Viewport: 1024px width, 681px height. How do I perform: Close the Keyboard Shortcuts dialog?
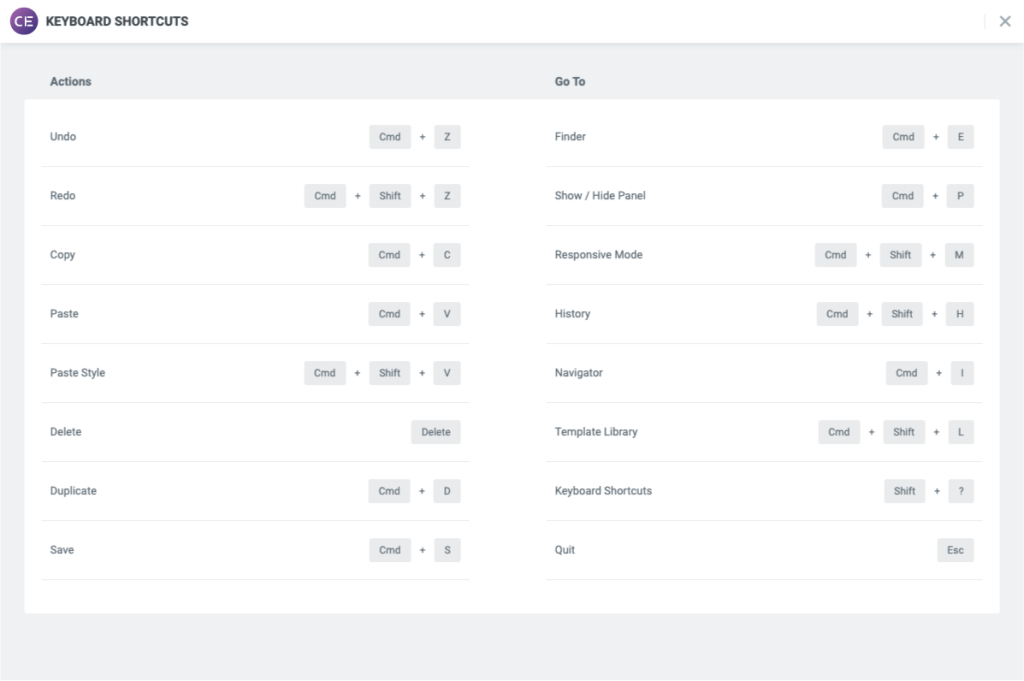click(x=1005, y=21)
